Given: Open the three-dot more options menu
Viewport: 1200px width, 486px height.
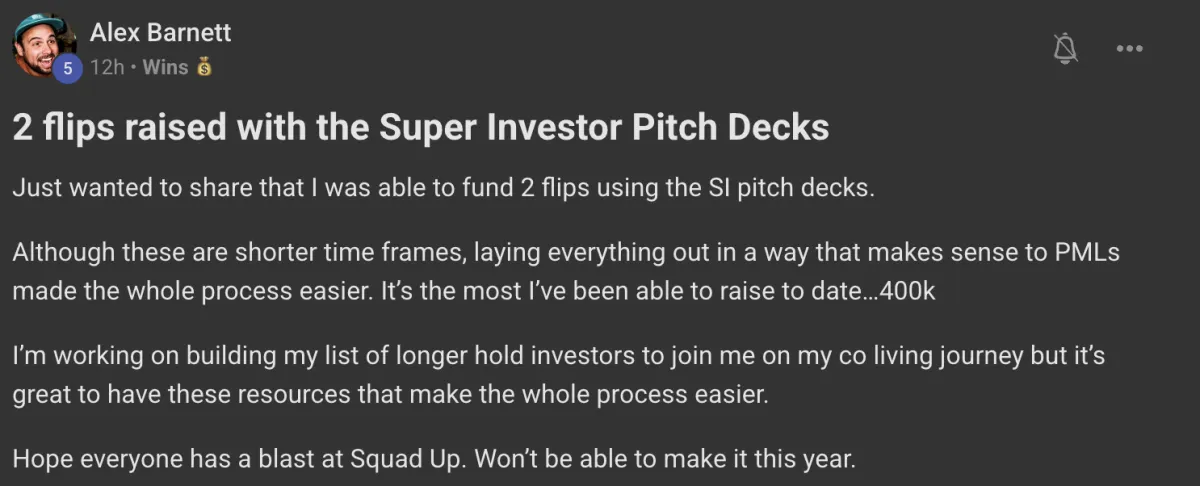Looking at the screenshot, I should pos(1129,48).
